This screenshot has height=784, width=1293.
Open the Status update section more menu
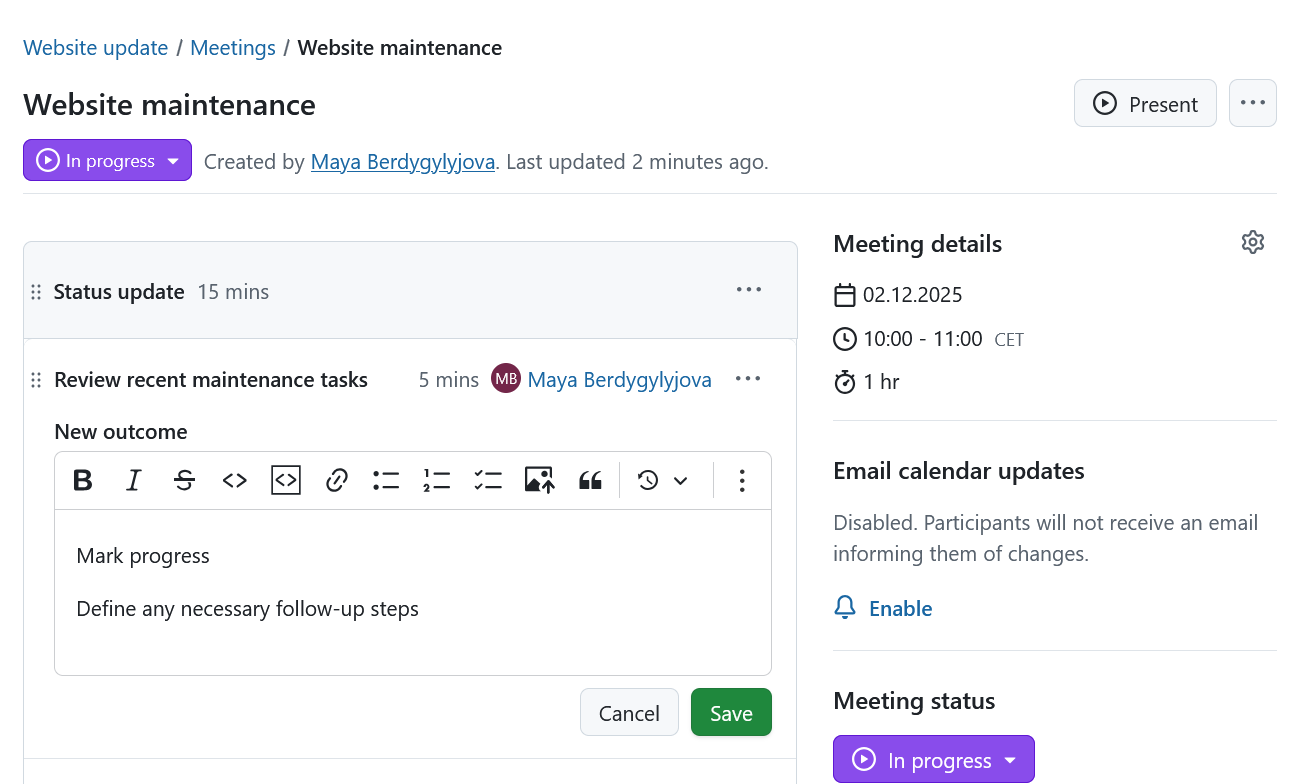pyautogui.click(x=749, y=290)
